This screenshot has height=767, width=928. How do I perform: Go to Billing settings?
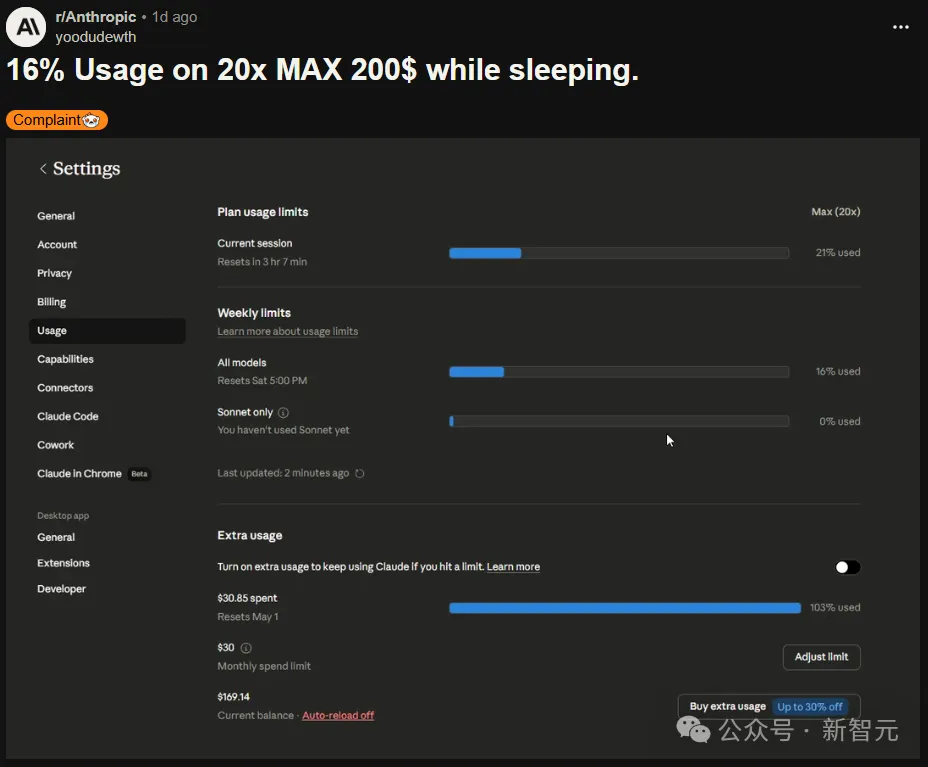(x=52, y=302)
